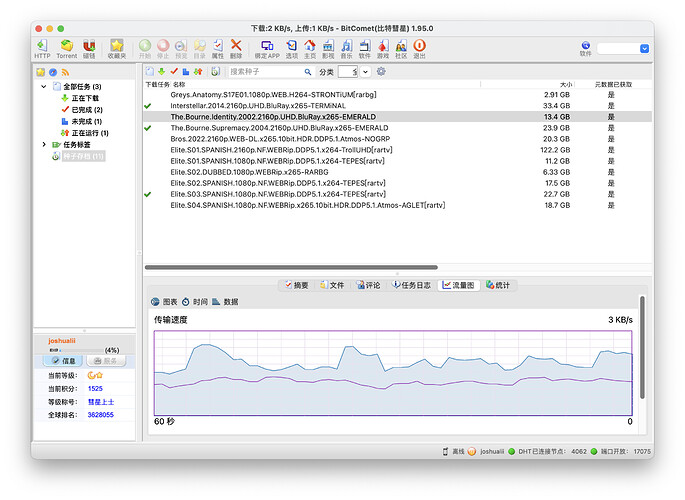Screen dimensions: 685x500
Task: Expand the 任务标签 tree node
Action: [x=44, y=144]
